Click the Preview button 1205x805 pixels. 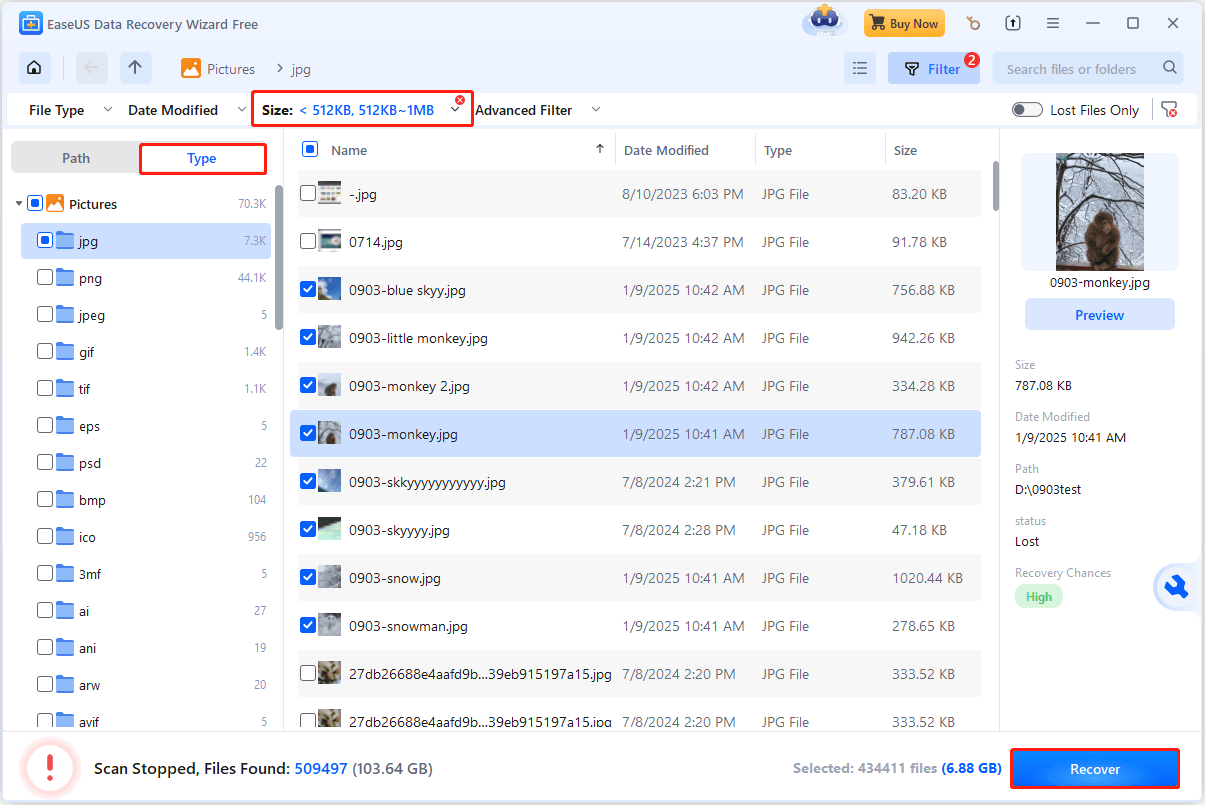[1100, 315]
